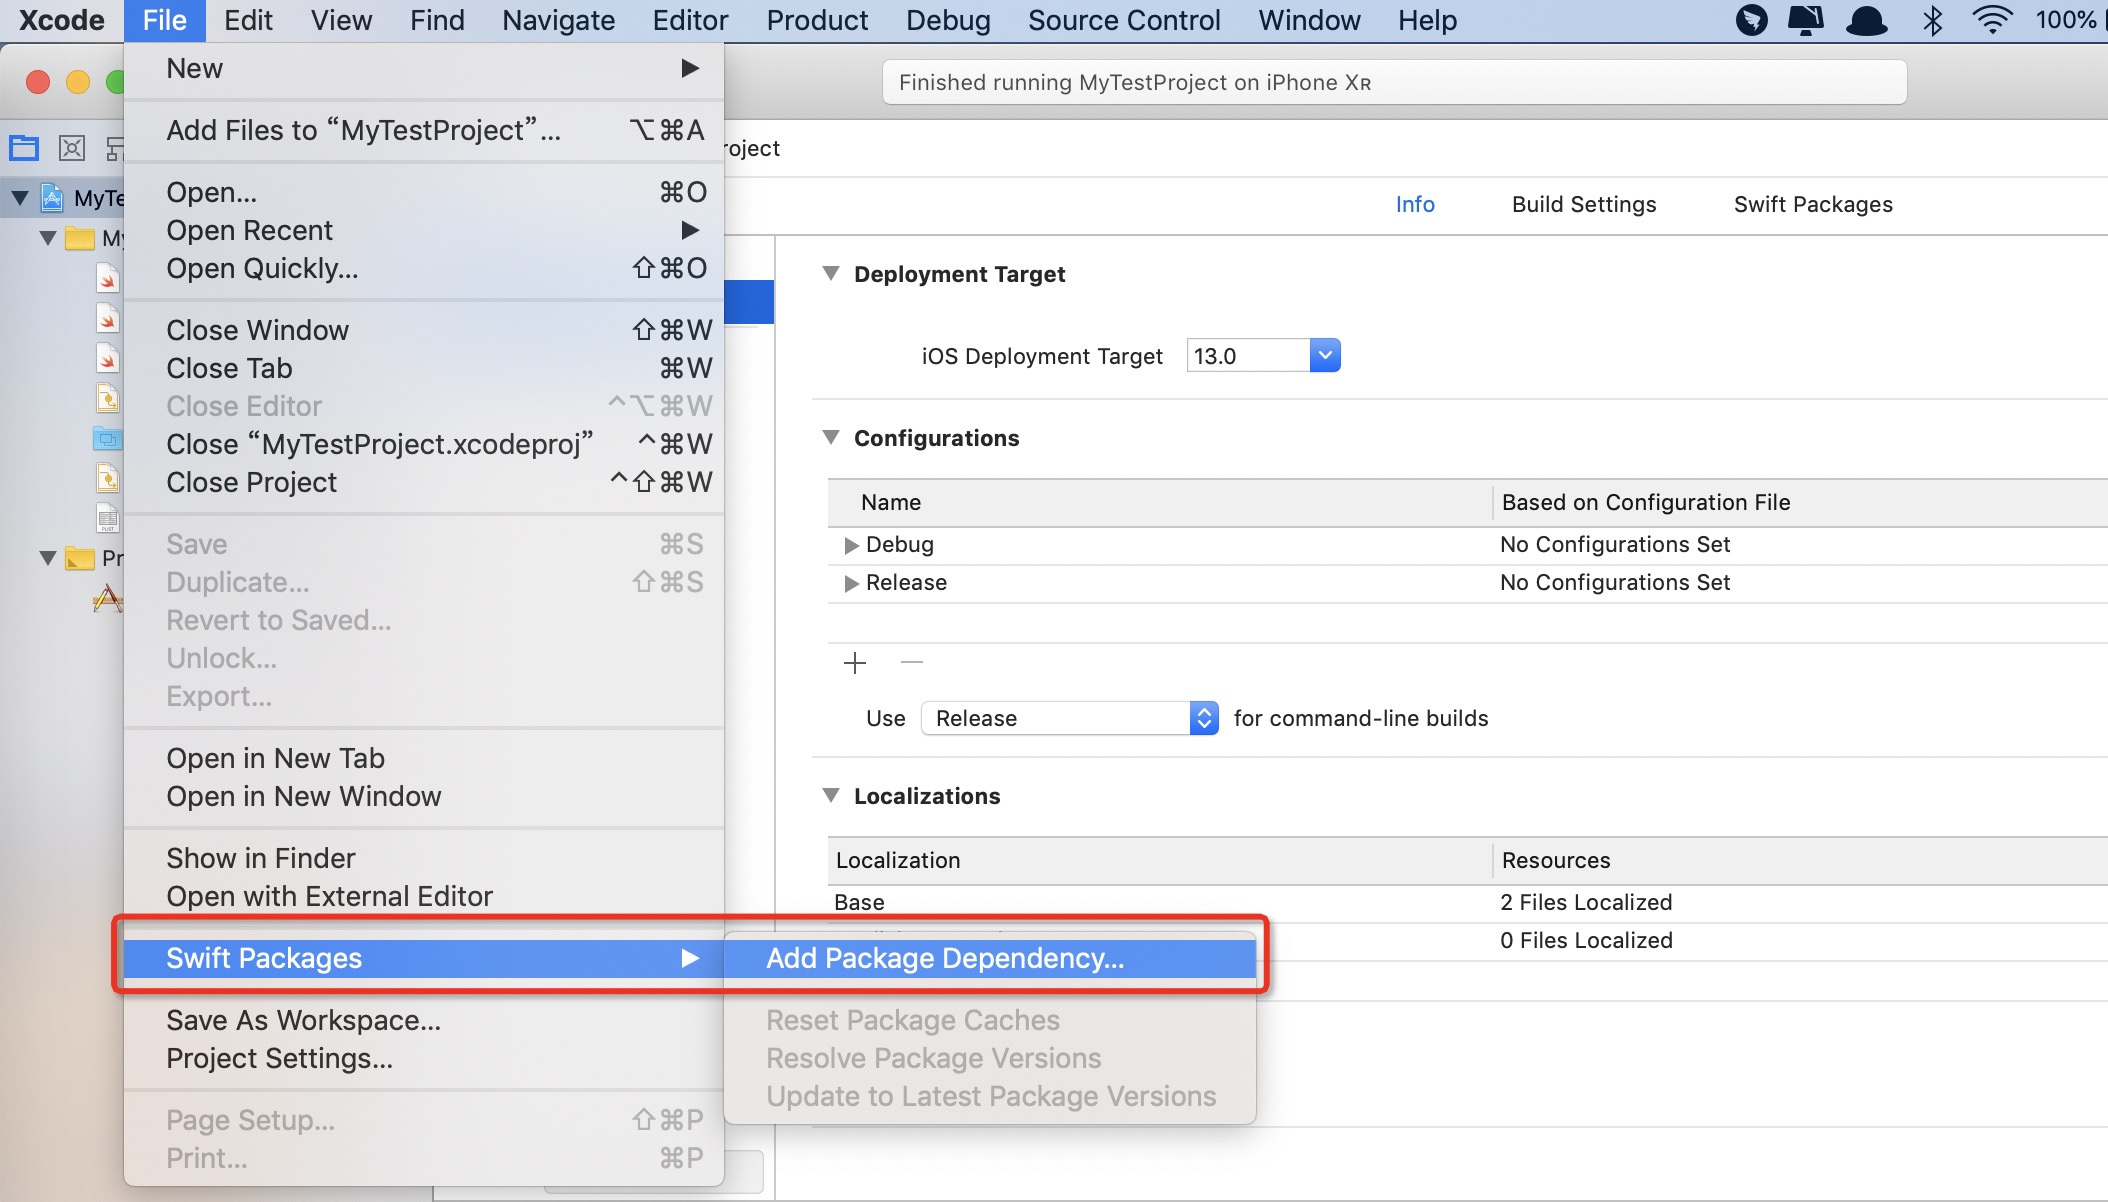Open the Edit menu in menu bar
Viewport: 2108px width, 1202px height.
pyautogui.click(x=248, y=20)
